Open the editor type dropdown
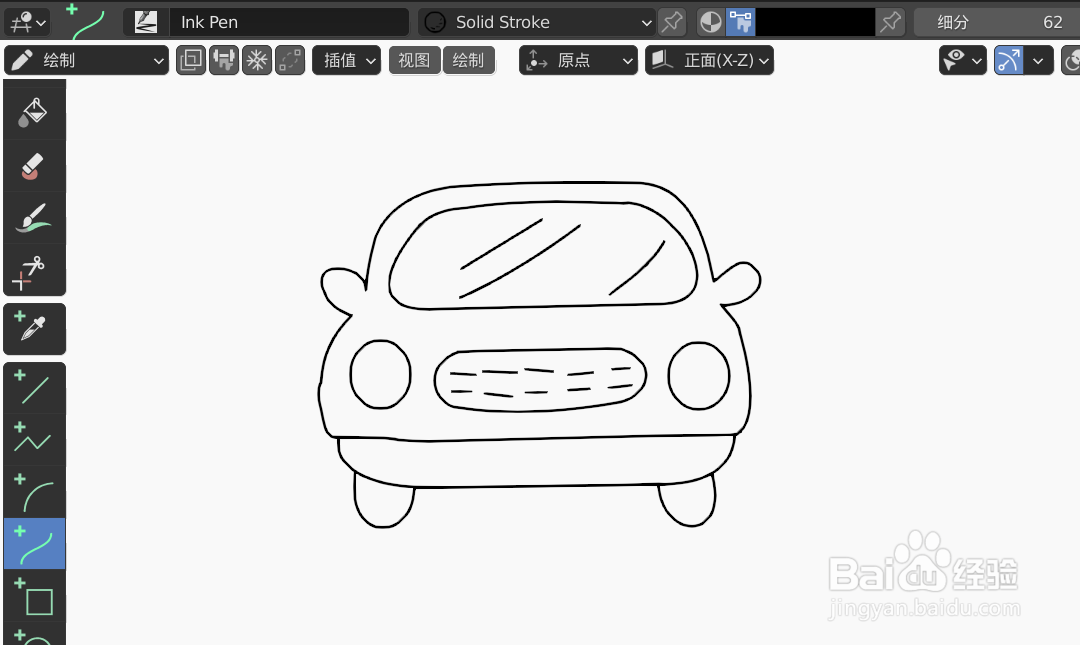Image resolution: width=1080 pixels, height=645 pixels. click(27, 22)
